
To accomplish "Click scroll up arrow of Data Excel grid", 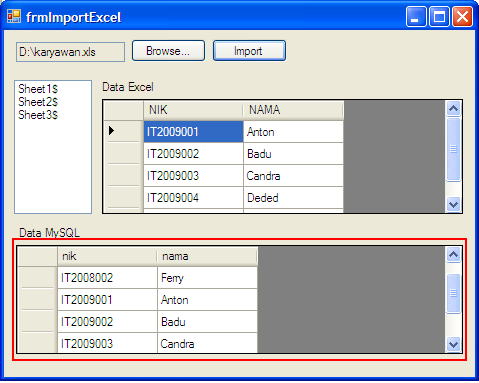I will 453,109.
